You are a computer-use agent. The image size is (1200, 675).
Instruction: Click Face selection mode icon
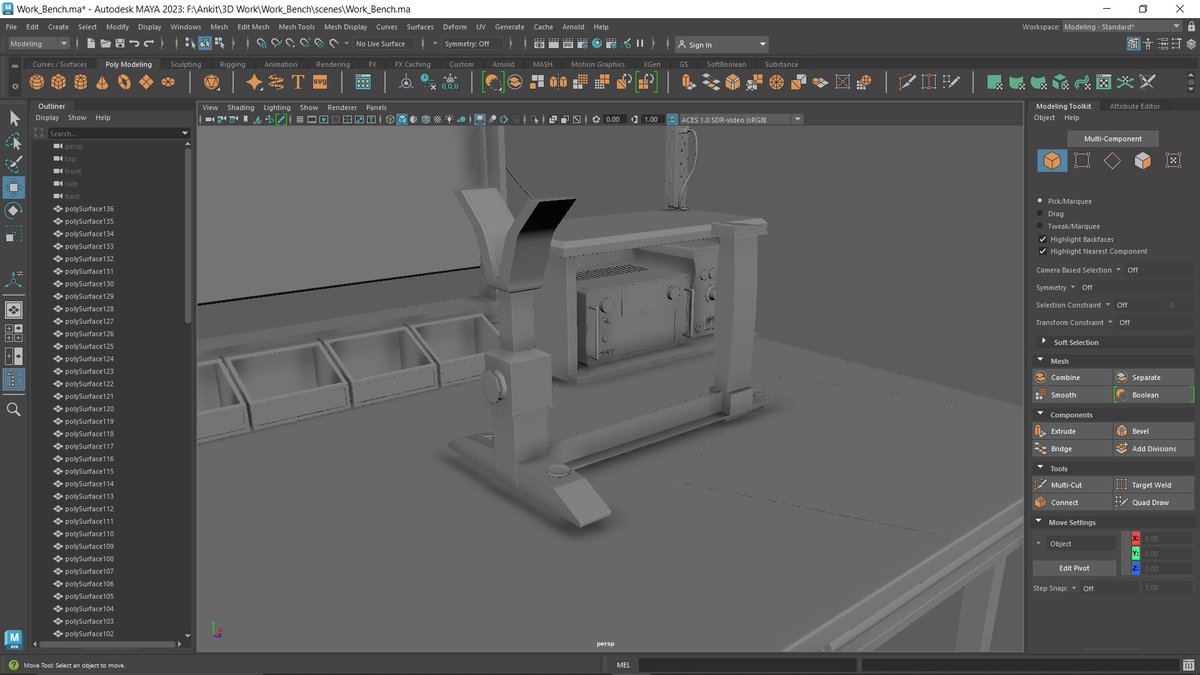(x=1143, y=160)
